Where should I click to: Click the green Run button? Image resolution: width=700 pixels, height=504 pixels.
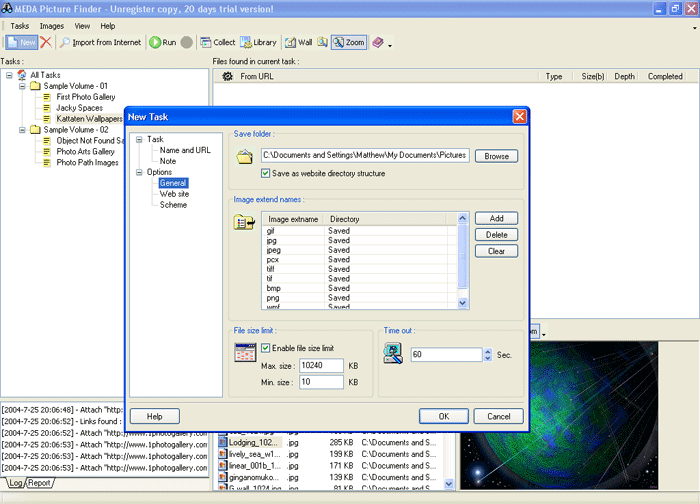163,42
